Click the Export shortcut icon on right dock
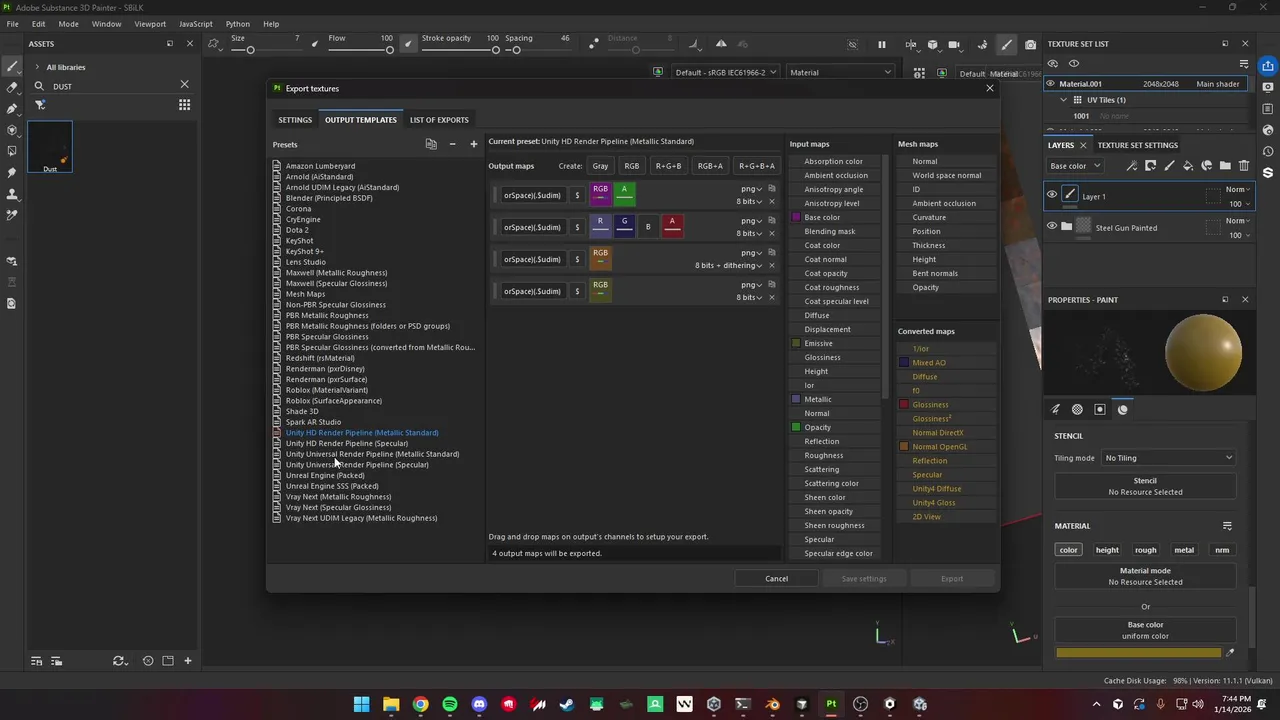Viewport: 1280px width, 720px height. click(1267, 66)
